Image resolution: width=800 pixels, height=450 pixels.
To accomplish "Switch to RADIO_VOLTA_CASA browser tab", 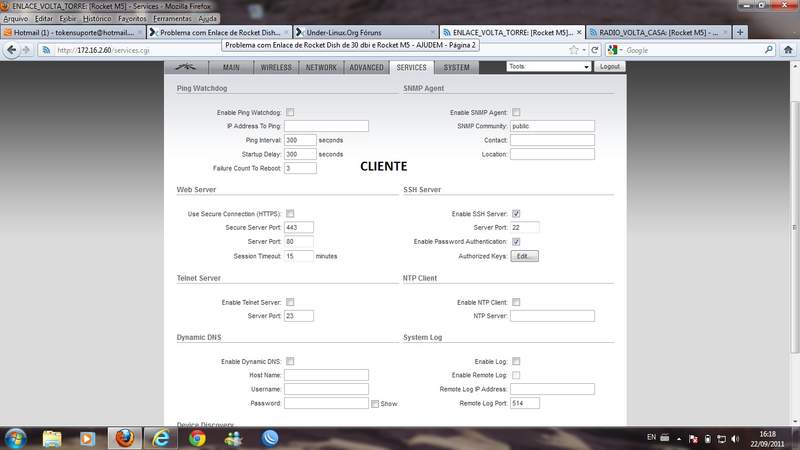I will pyautogui.click(x=658, y=32).
